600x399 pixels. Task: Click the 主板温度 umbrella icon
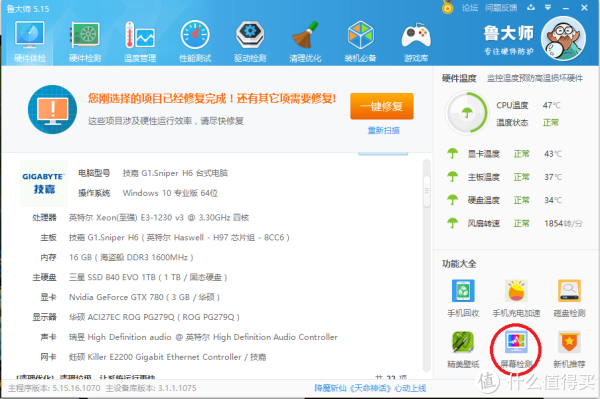tap(453, 177)
